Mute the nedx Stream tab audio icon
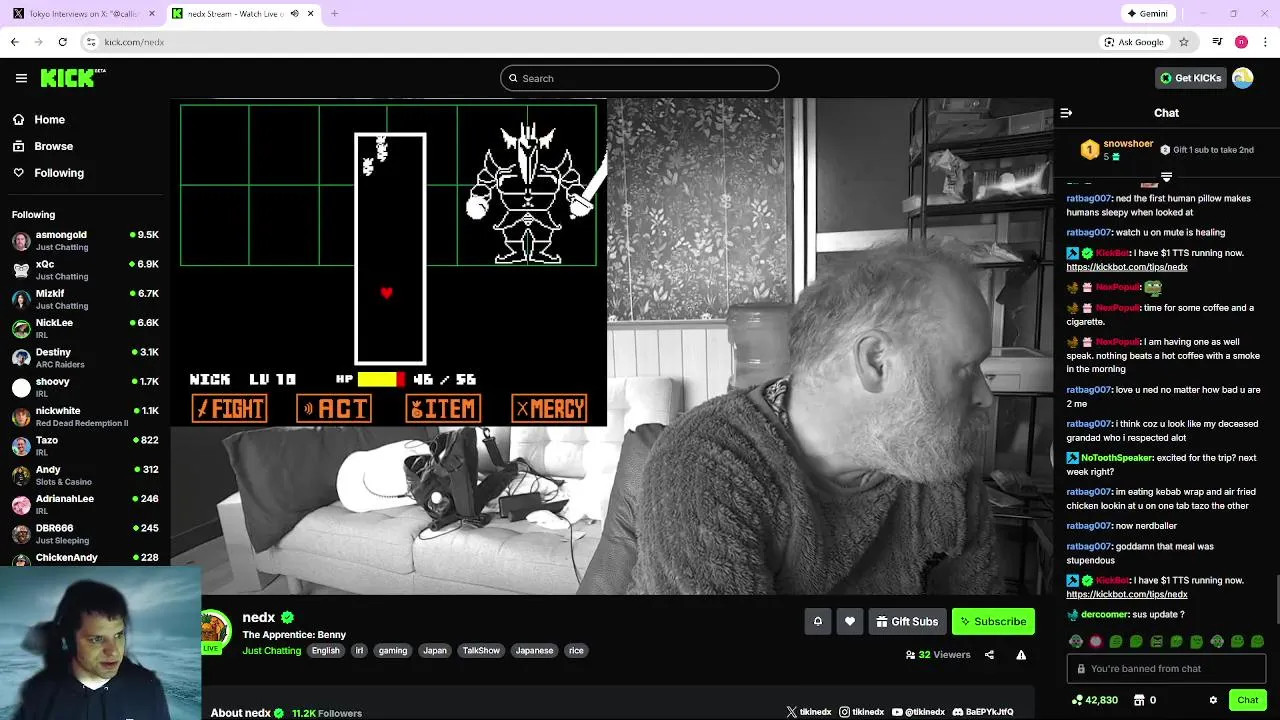Screen dimensions: 1280x720 [x=294, y=14]
